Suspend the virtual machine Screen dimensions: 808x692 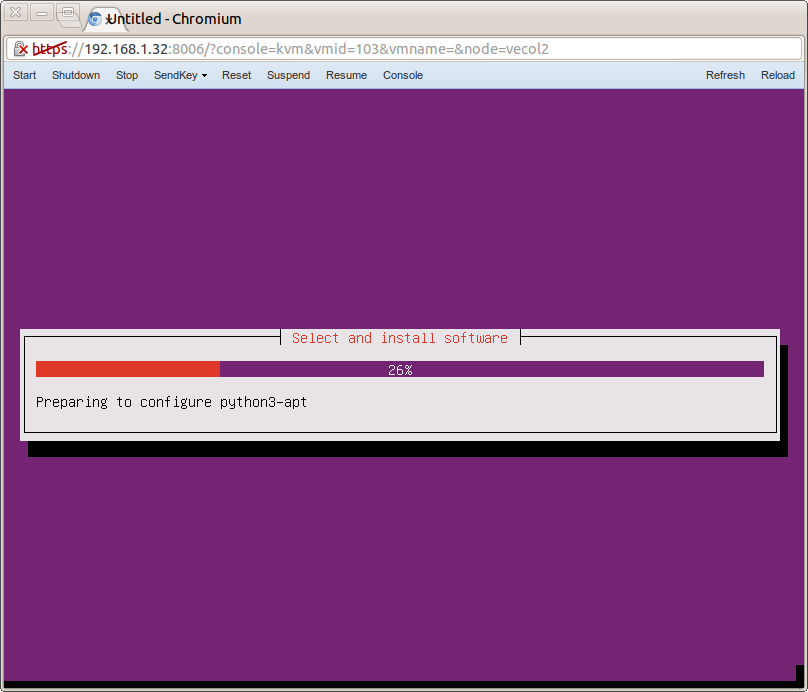pyautogui.click(x=288, y=75)
